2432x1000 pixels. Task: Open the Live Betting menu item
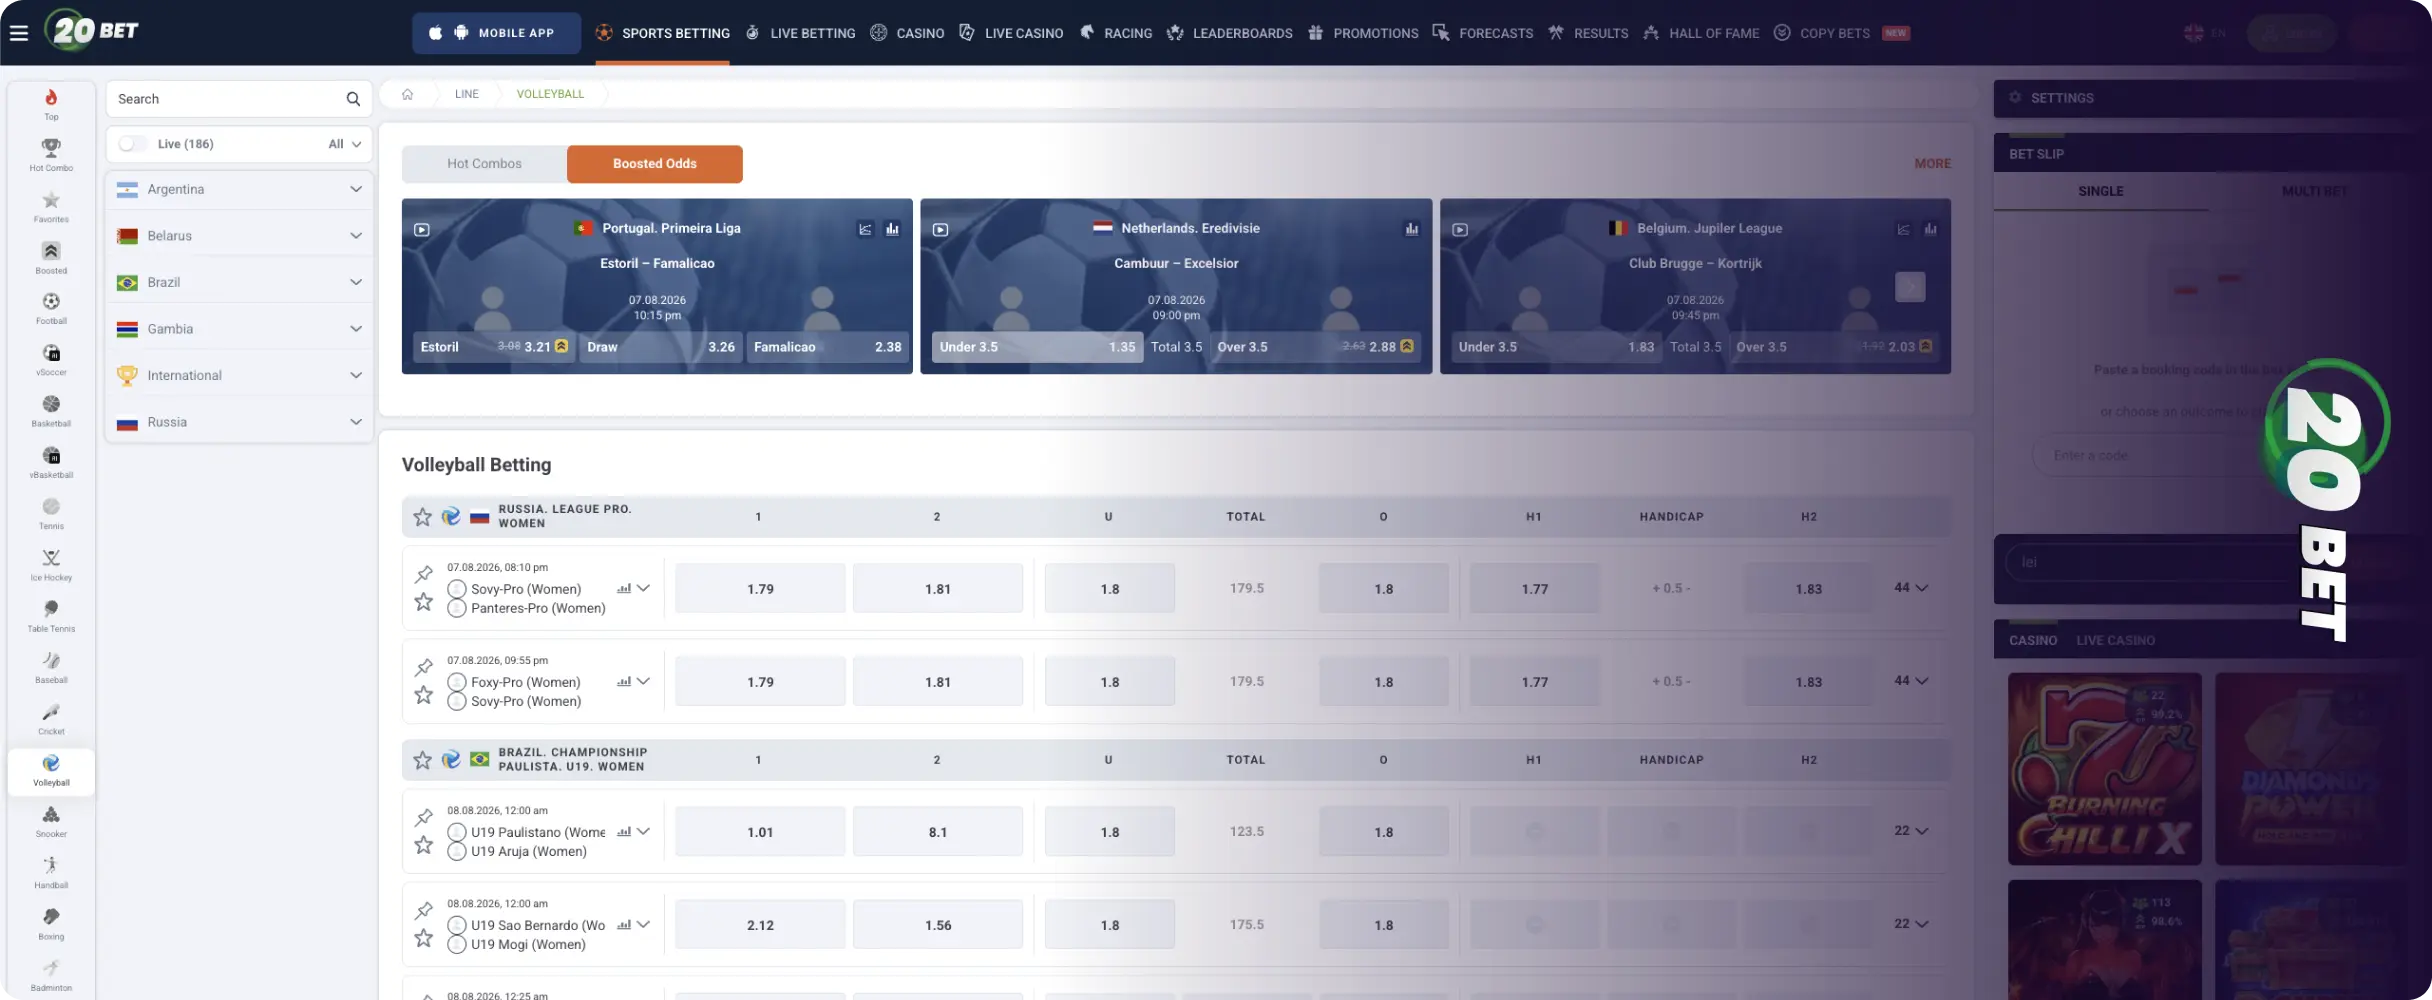coord(801,33)
